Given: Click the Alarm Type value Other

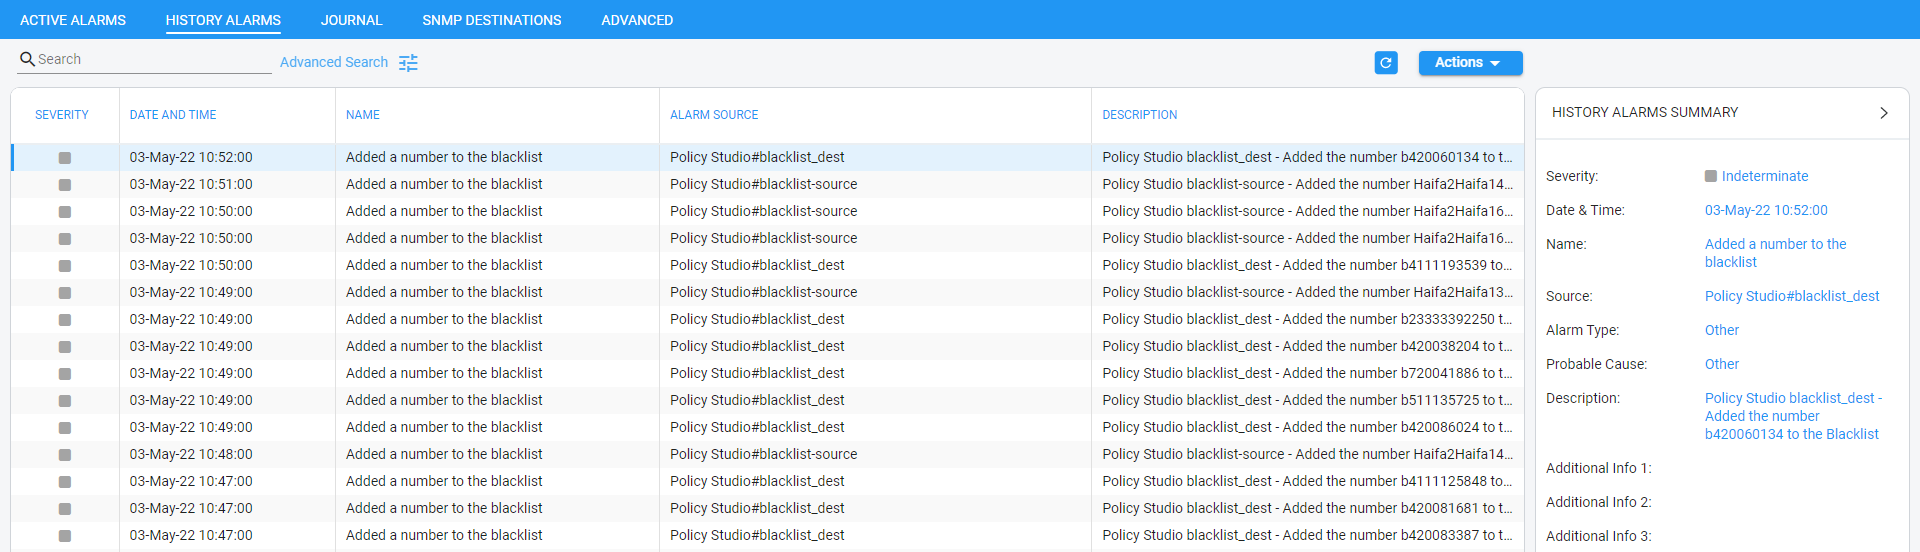Looking at the screenshot, I should click(1722, 330).
